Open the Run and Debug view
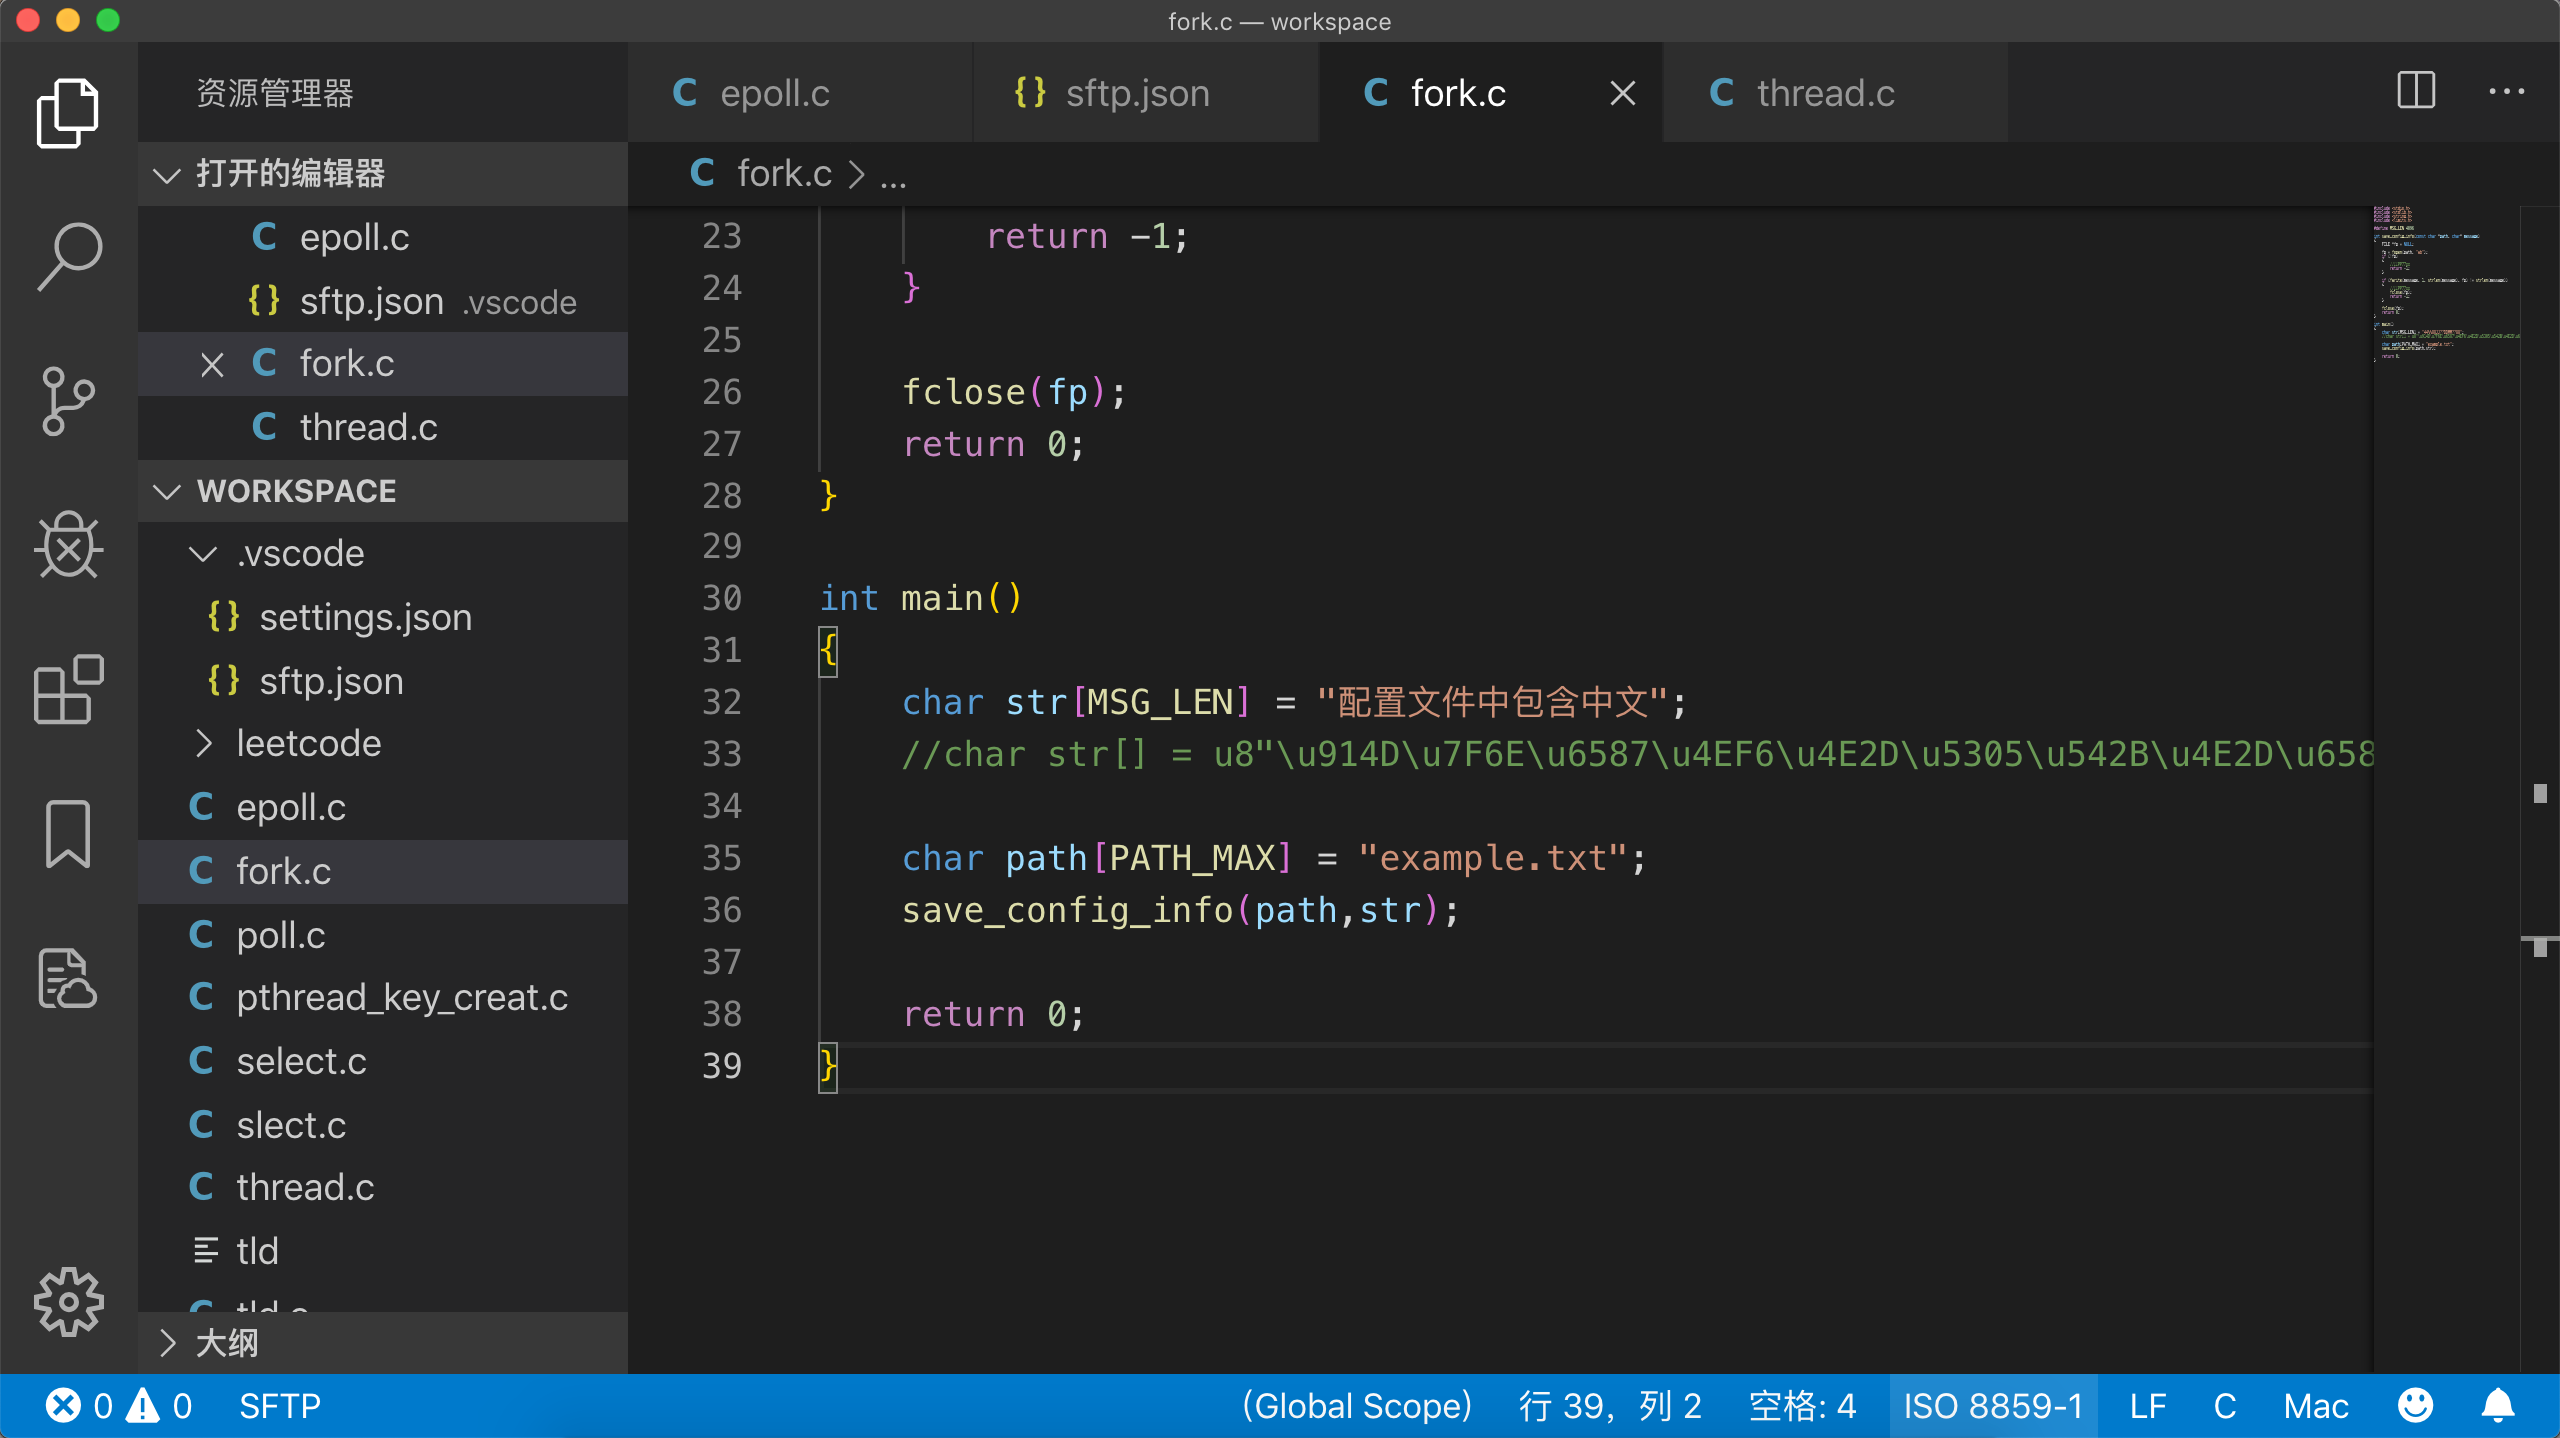 click(68, 545)
